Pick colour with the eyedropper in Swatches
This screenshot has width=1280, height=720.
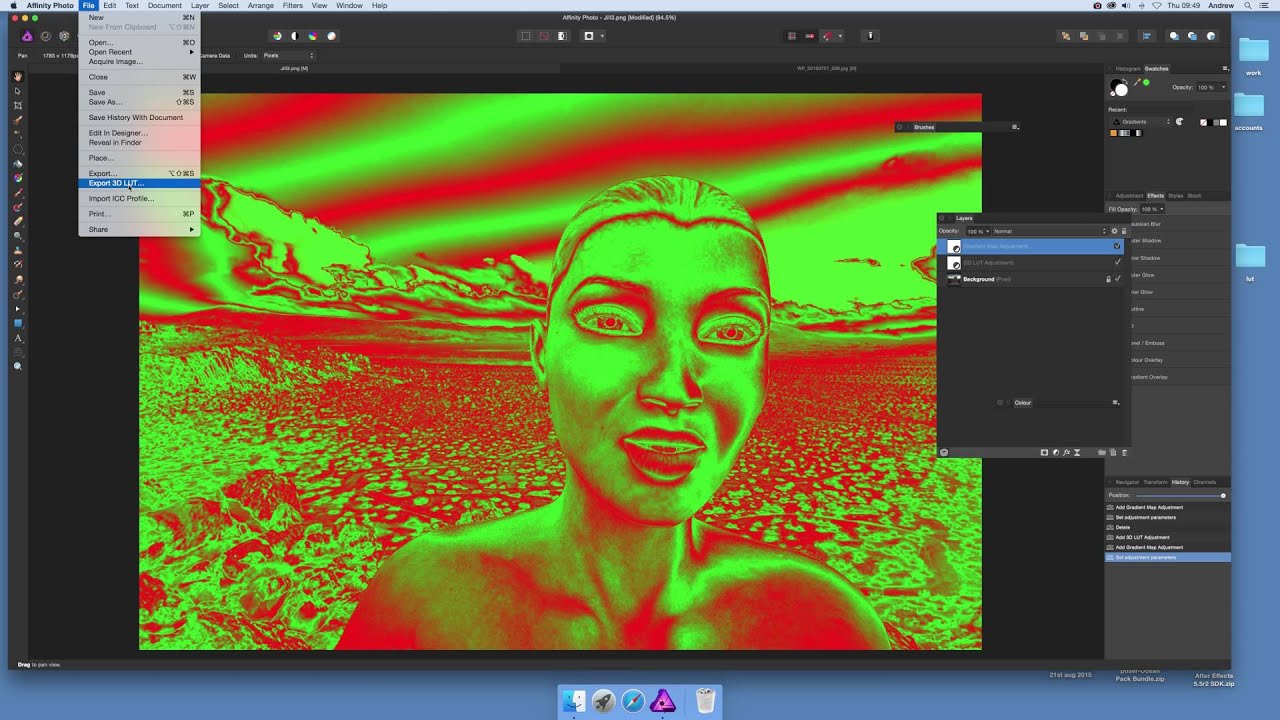1137,82
